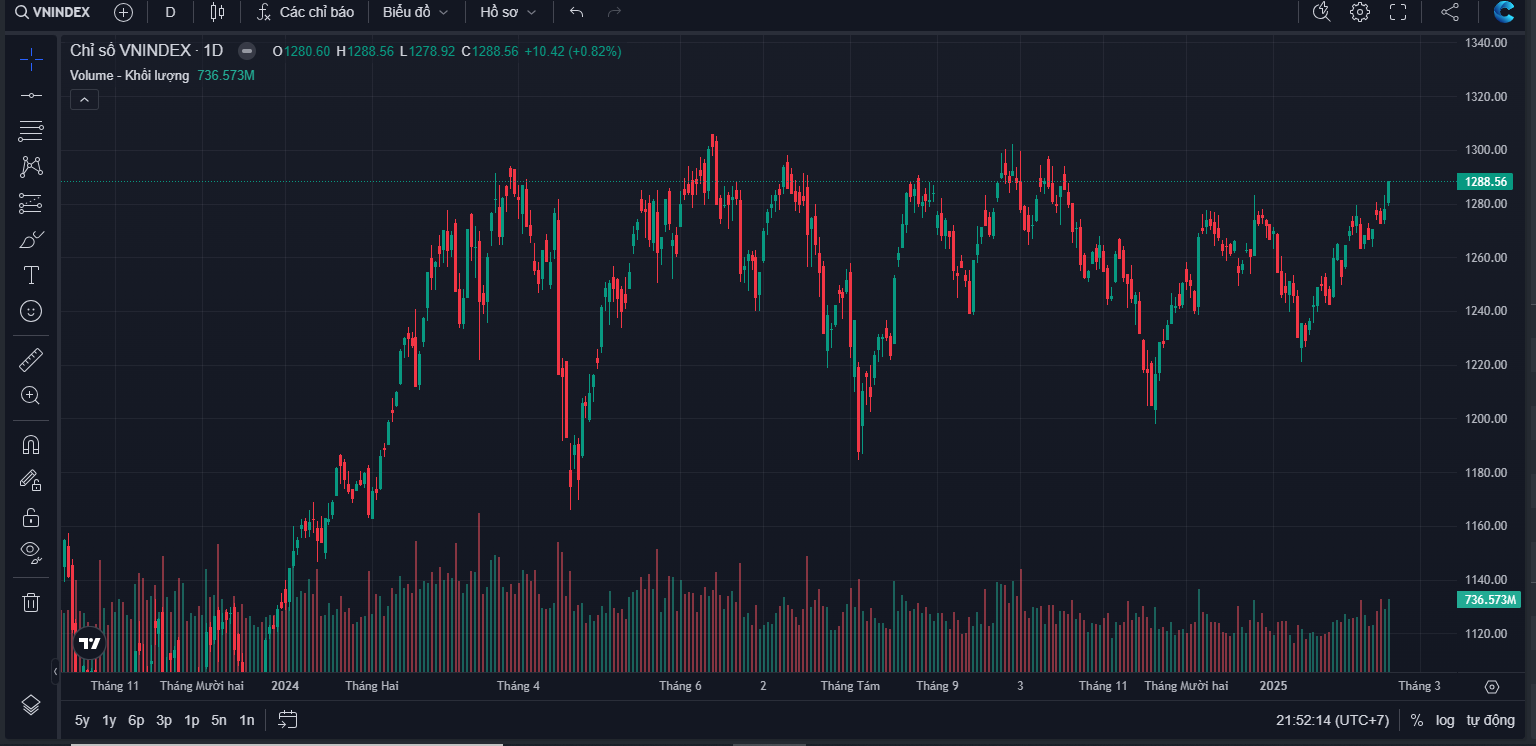Image resolution: width=1536 pixels, height=746 pixels.
Task: Select the ruler measure tool
Action: pos(31,360)
